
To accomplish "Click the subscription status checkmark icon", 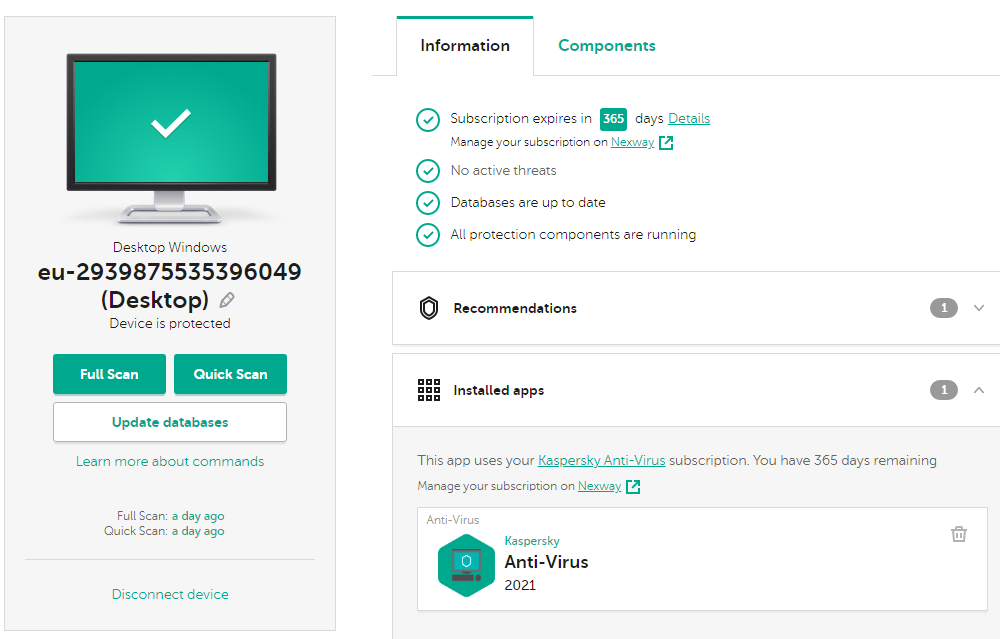I will tap(428, 119).
